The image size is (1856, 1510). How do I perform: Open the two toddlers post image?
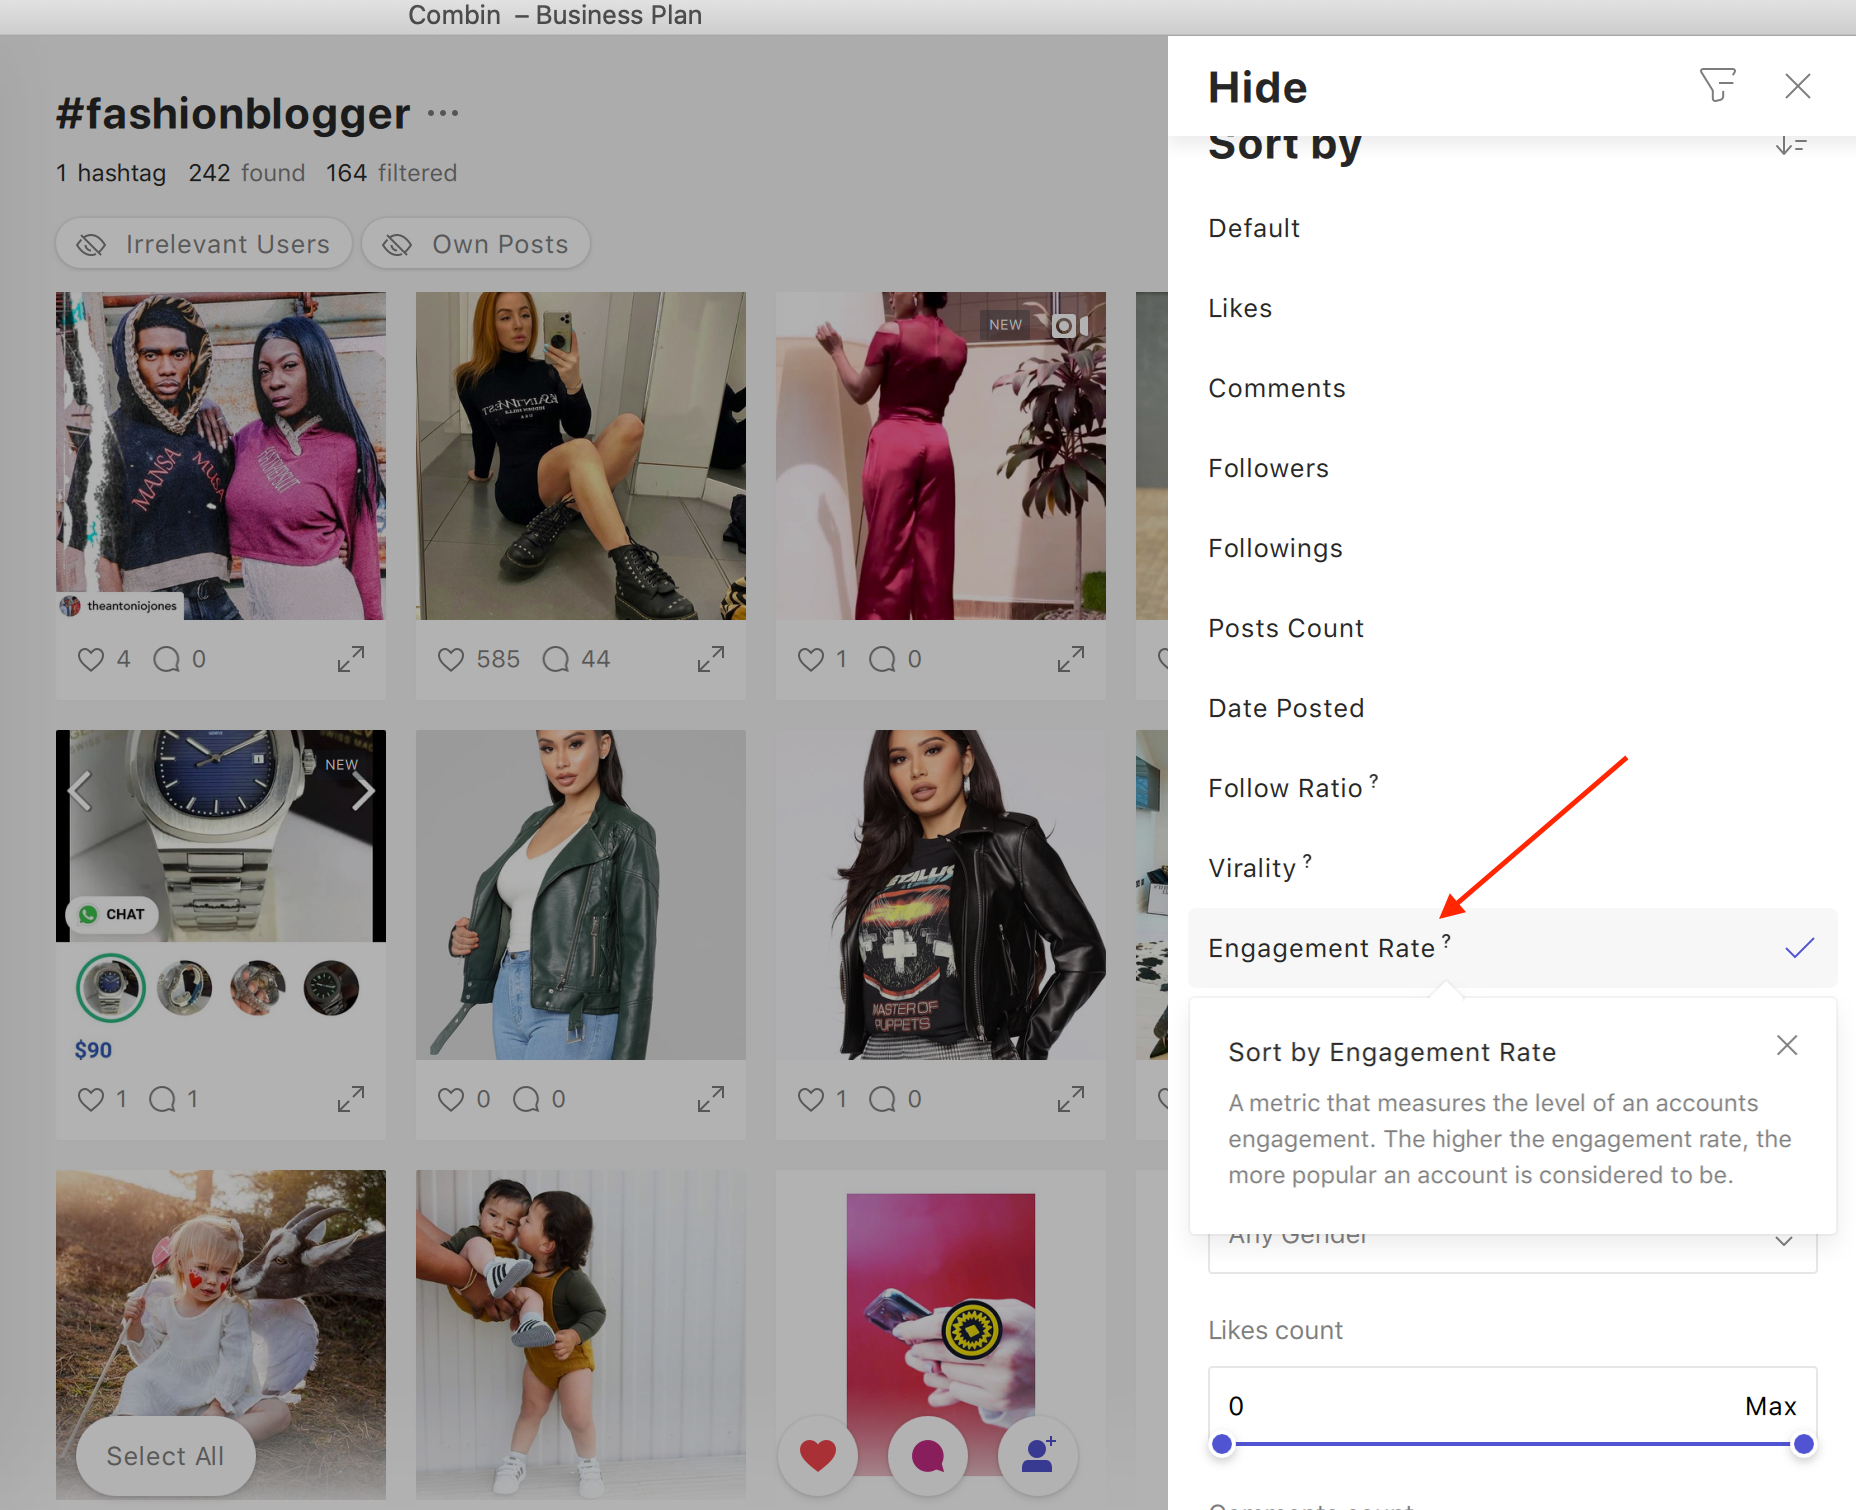(x=581, y=1334)
